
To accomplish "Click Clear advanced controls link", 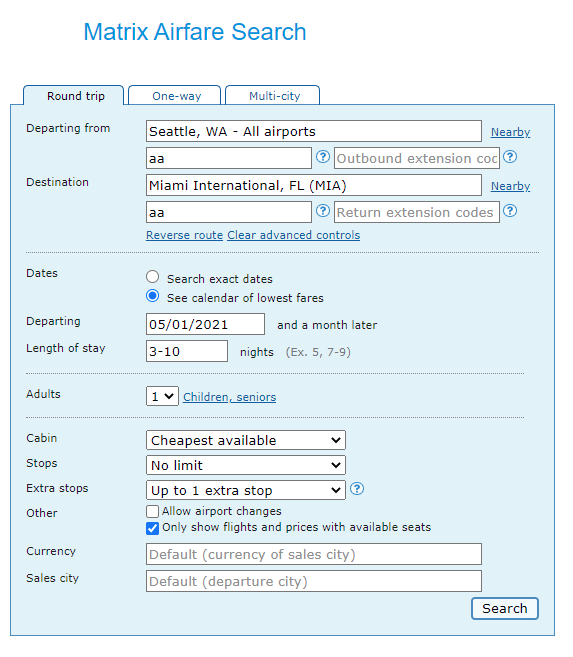I will click(x=294, y=235).
